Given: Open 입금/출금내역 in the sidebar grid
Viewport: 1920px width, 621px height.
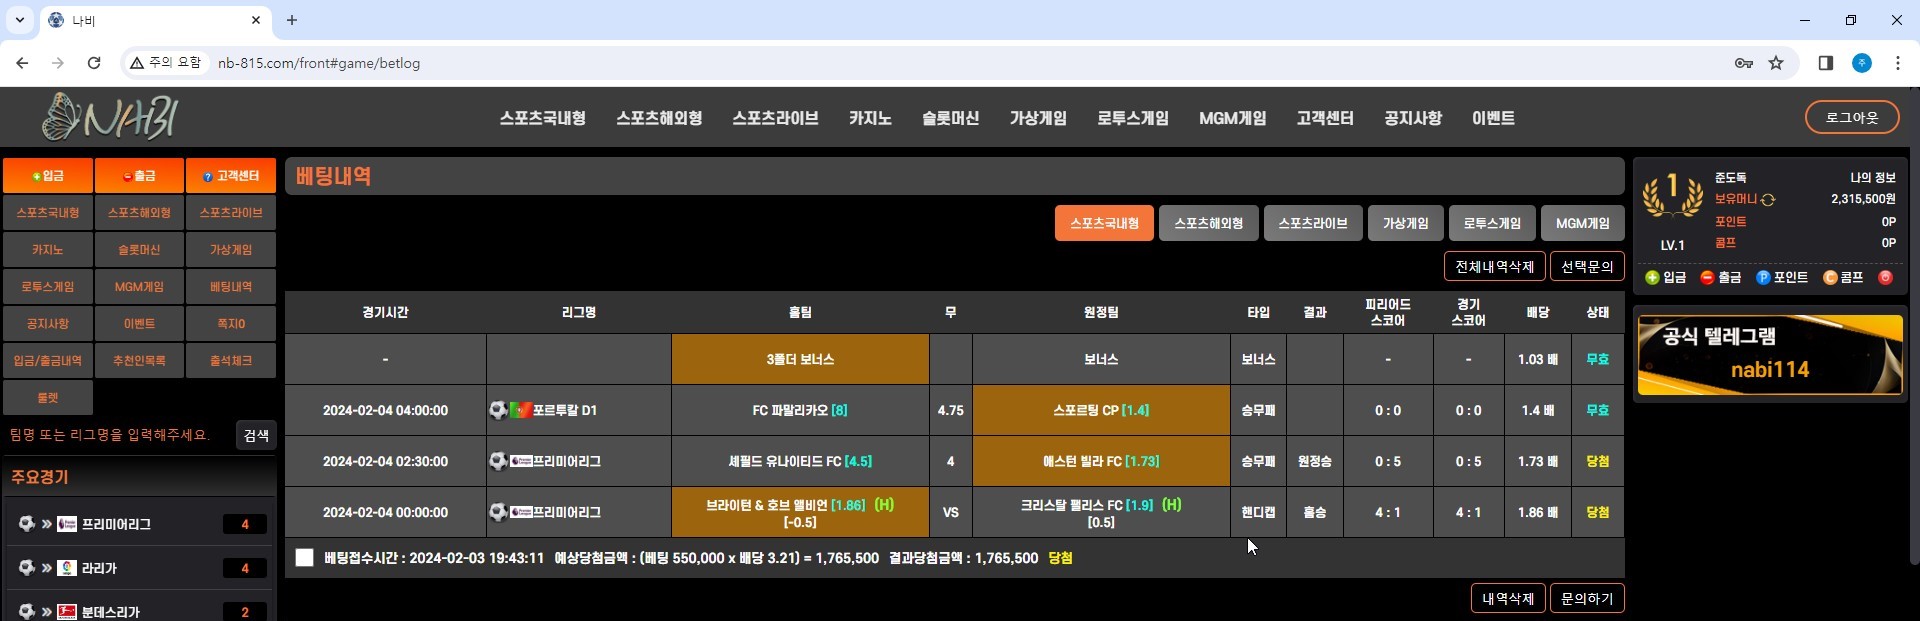Looking at the screenshot, I should coord(48,360).
